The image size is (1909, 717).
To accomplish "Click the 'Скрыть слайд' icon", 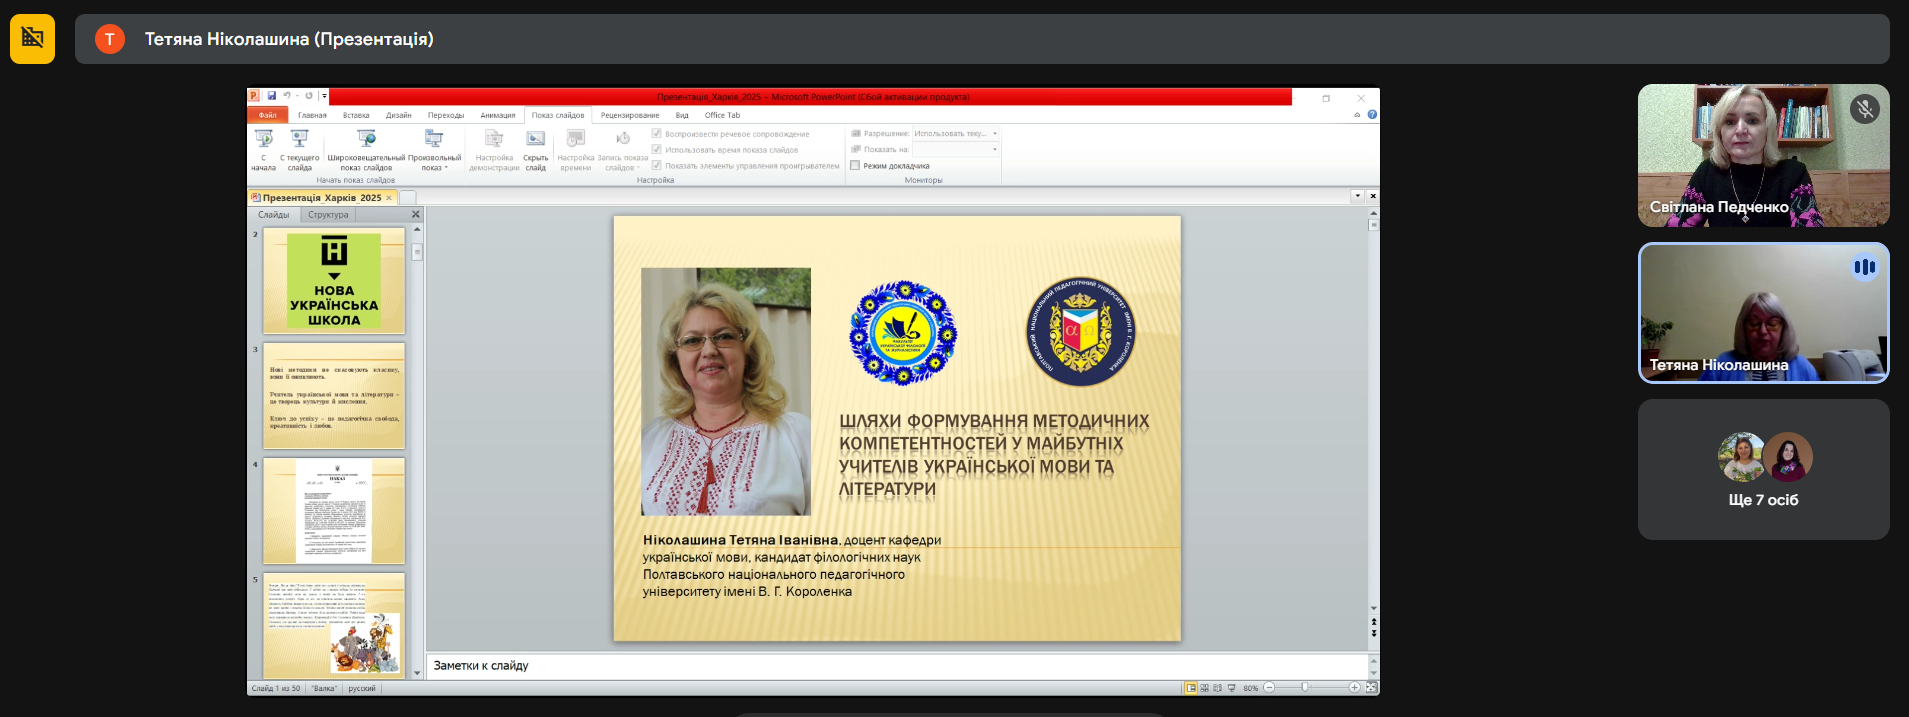I will (536, 140).
